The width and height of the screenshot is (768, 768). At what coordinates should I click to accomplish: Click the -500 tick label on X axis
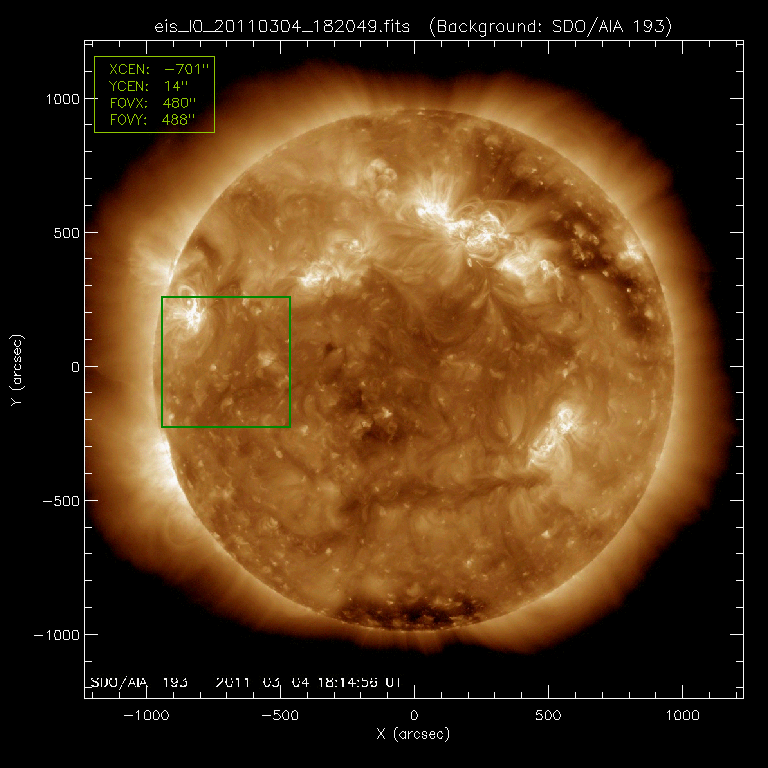point(280,715)
